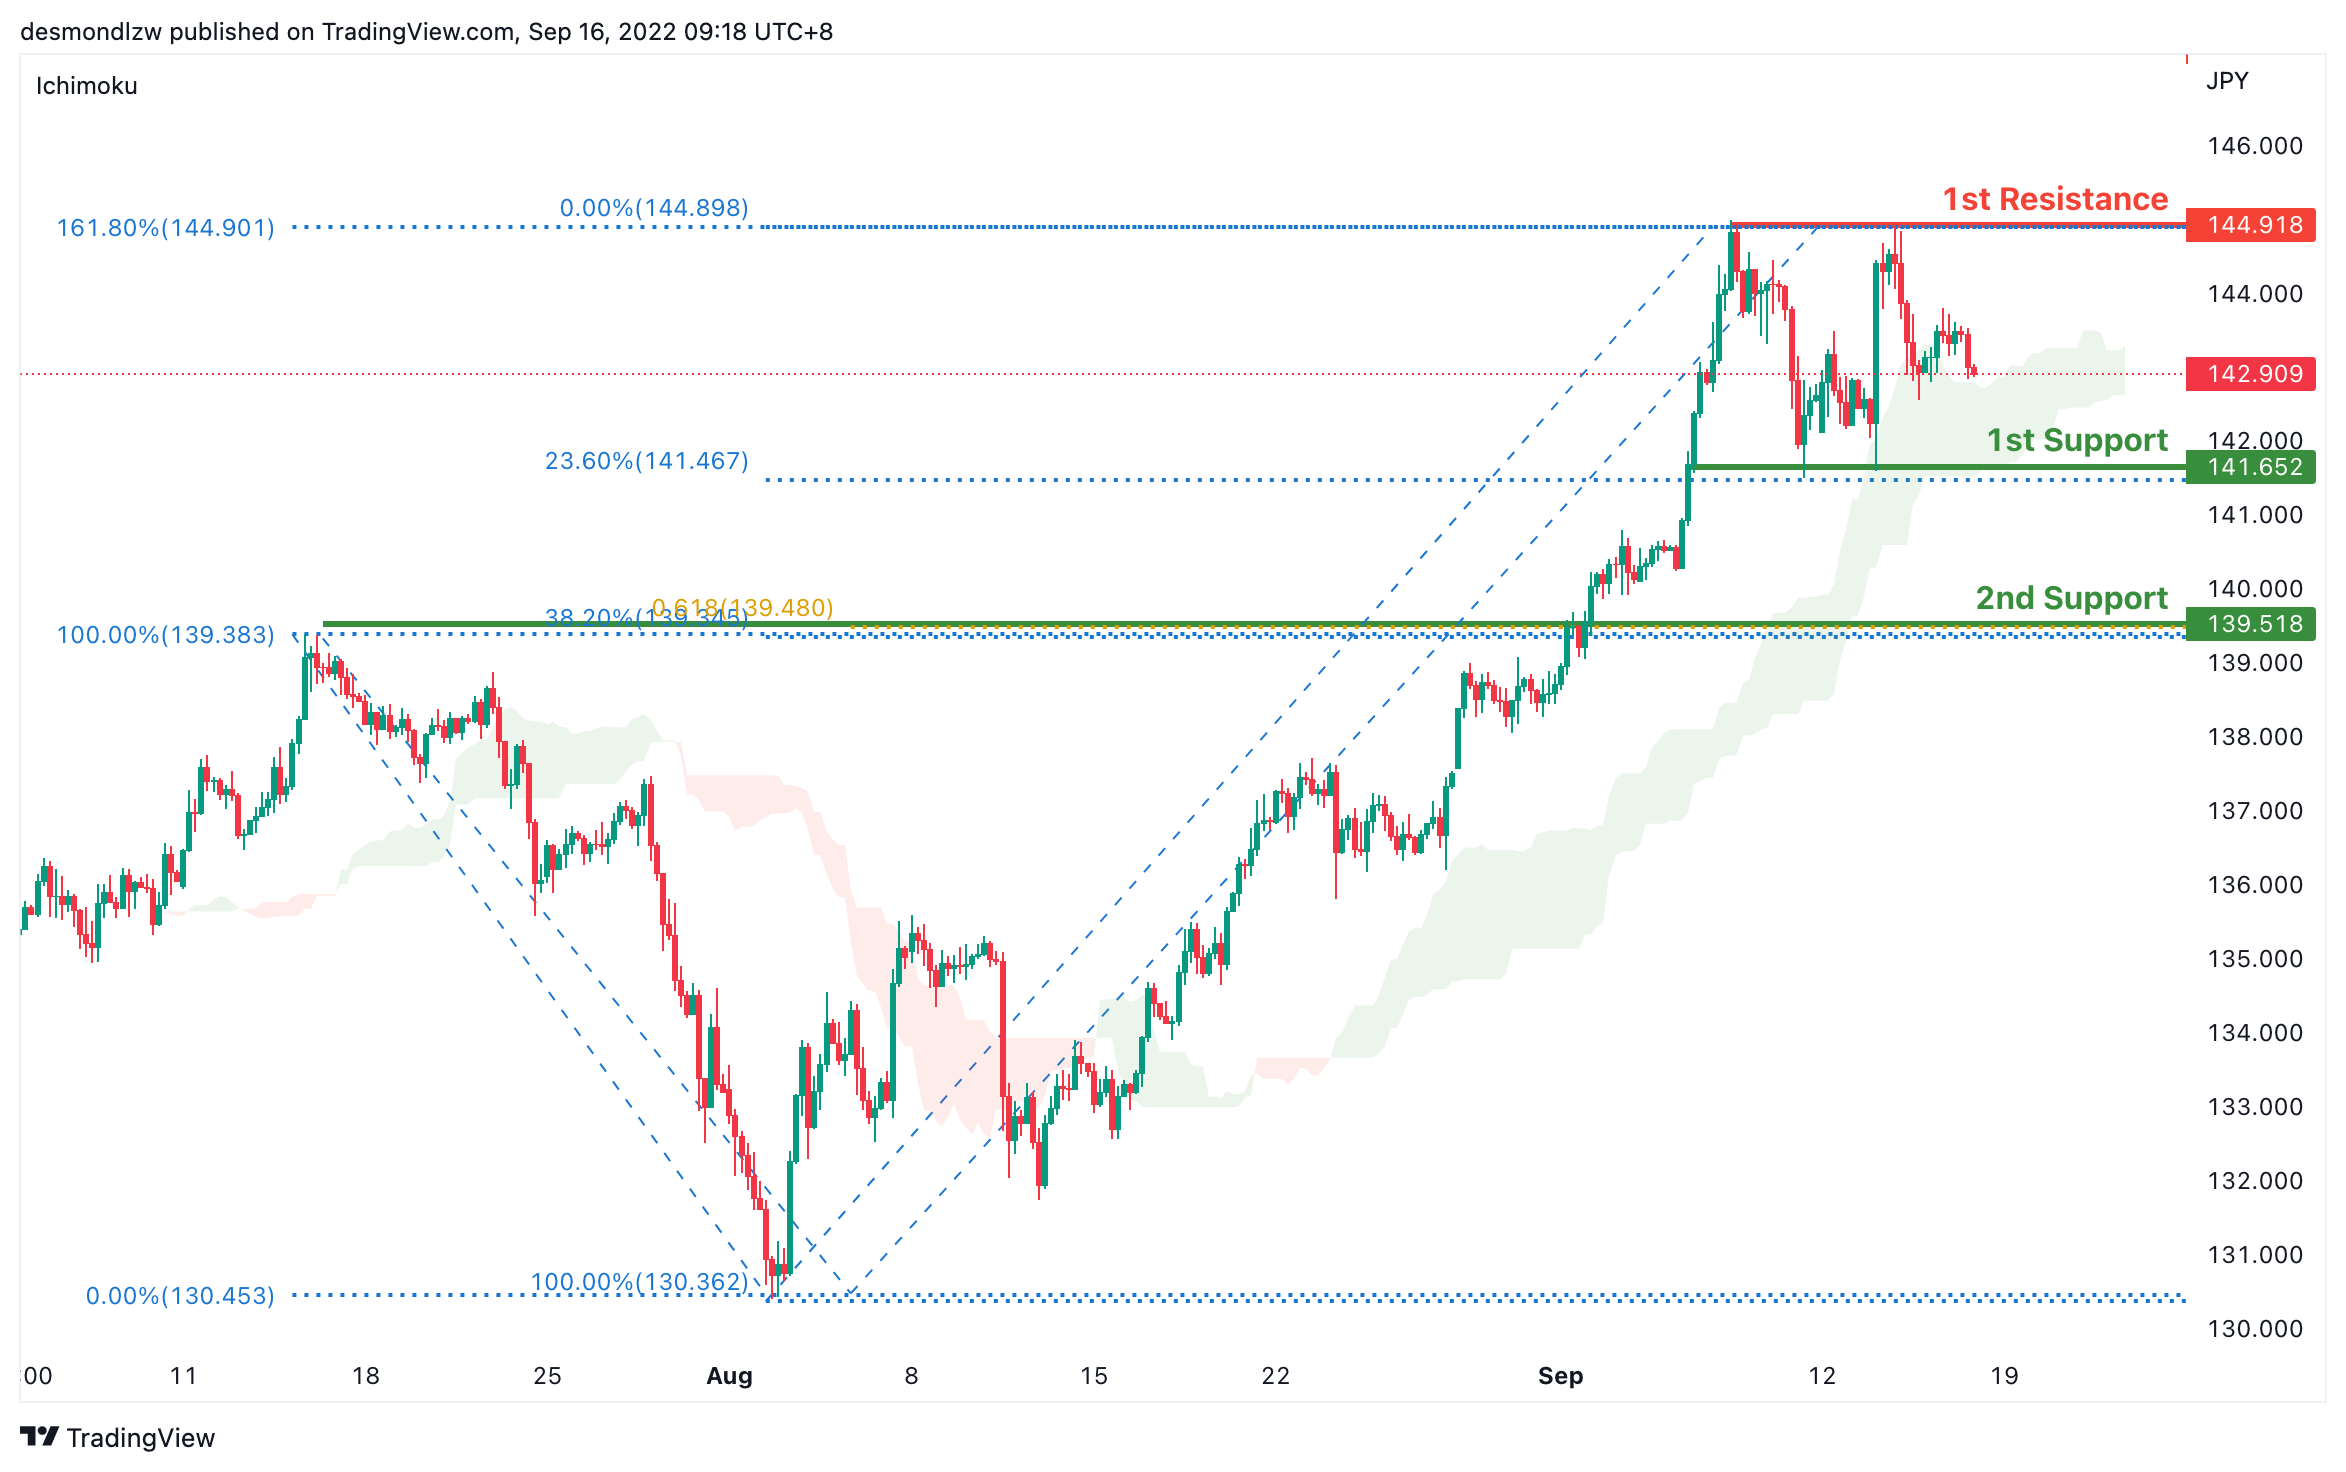Image resolution: width=2346 pixels, height=1472 pixels.
Task: Click the TradingView logo icon
Action: coord(40,1436)
